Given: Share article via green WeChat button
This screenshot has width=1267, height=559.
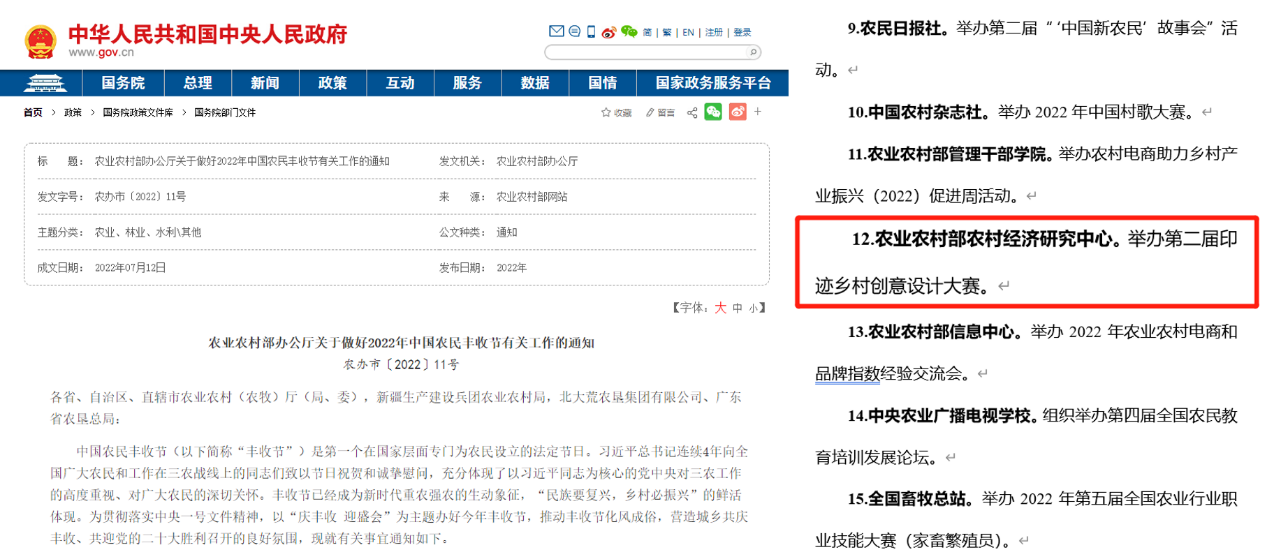Looking at the screenshot, I should 713,111.
